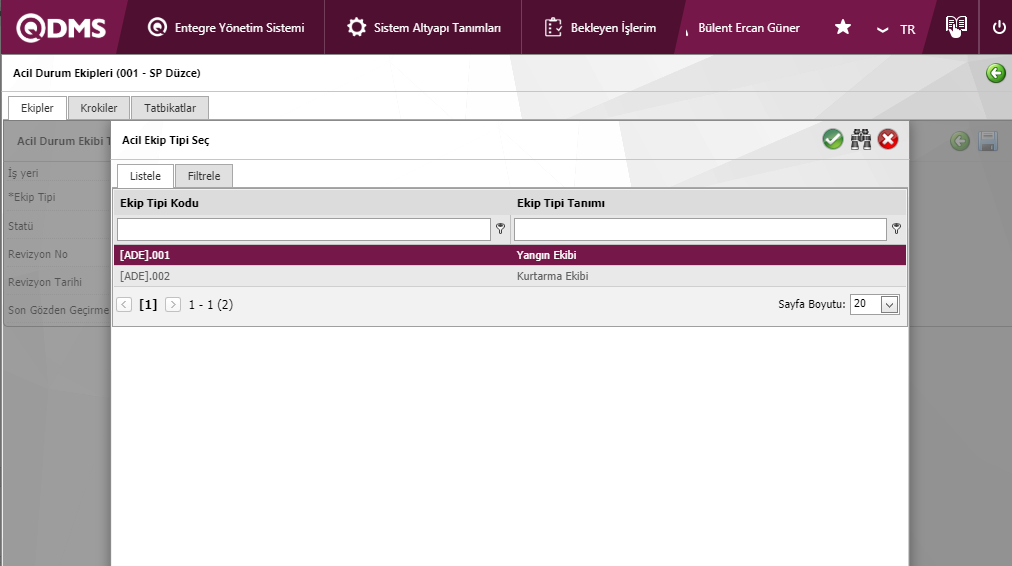Switch to the Tatbikatlar tab
This screenshot has height=566, width=1012.
pos(170,108)
